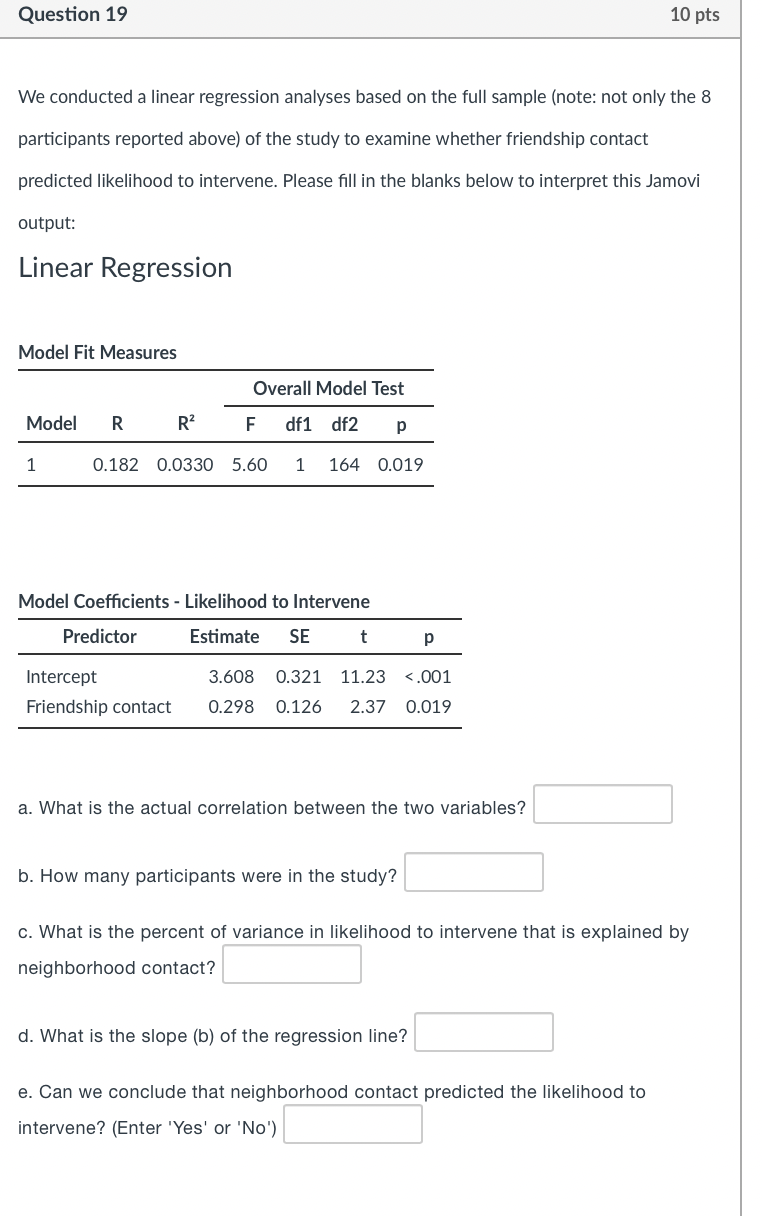This screenshot has width=762, height=1216.
Task: Click the Intercept row in coefficients table
Action: point(61,676)
